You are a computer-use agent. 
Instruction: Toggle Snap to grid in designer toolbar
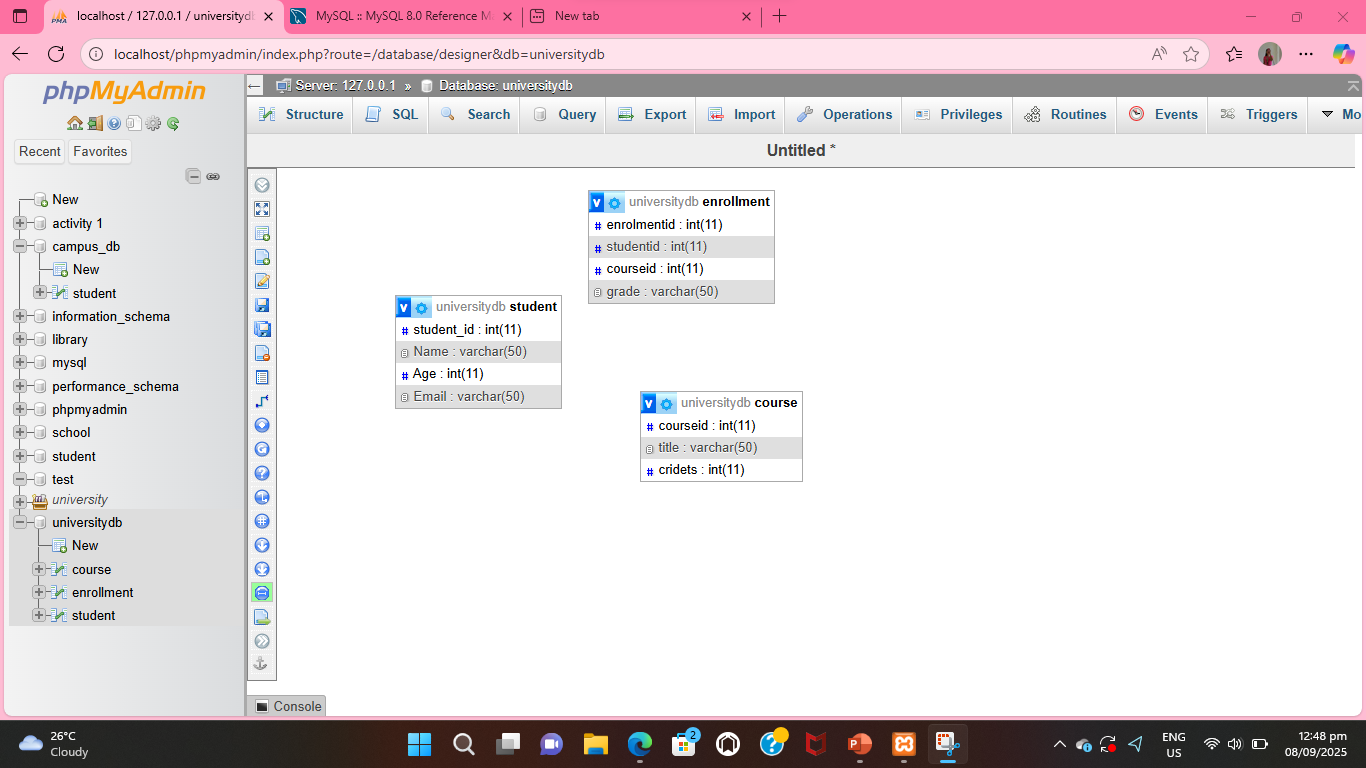[262, 521]
